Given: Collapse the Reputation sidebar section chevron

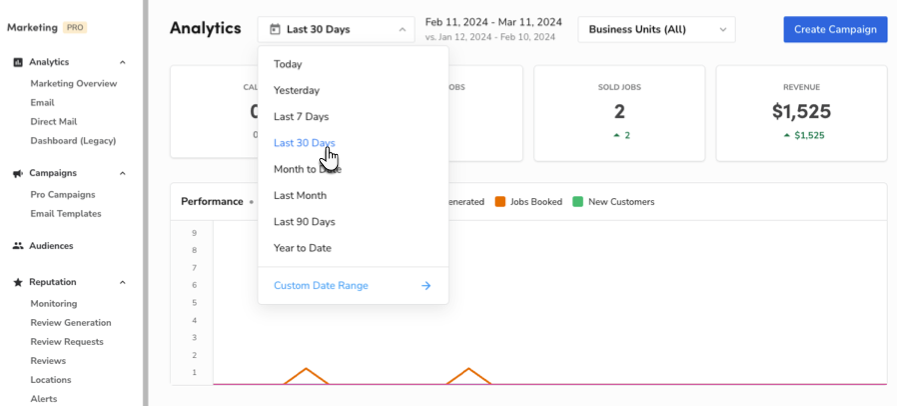Looking at the screenshot, I should (122, 282).
